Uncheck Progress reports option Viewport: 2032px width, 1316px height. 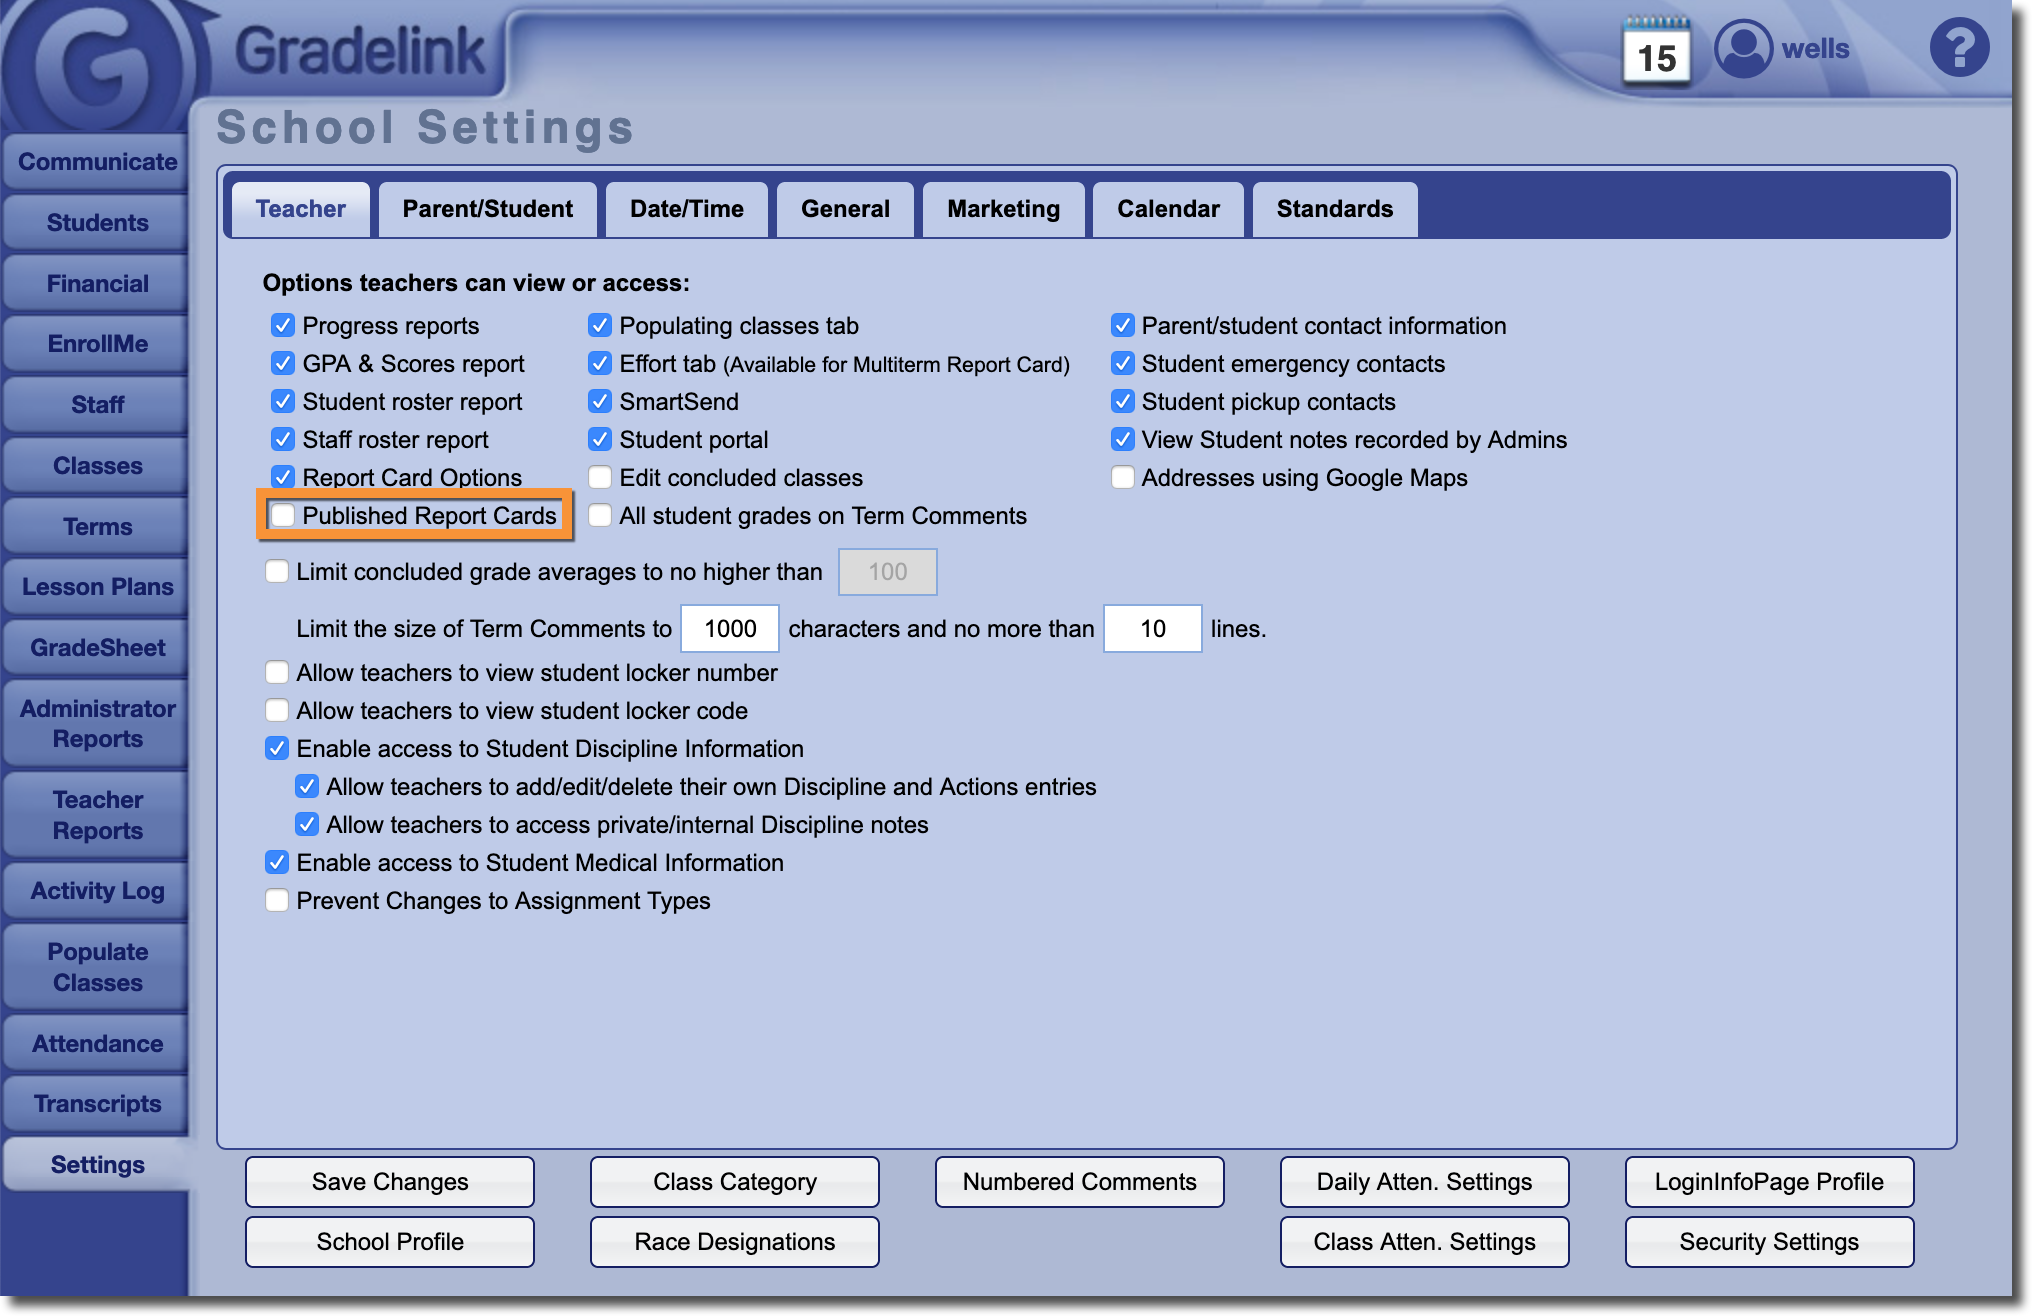[284, 326]
